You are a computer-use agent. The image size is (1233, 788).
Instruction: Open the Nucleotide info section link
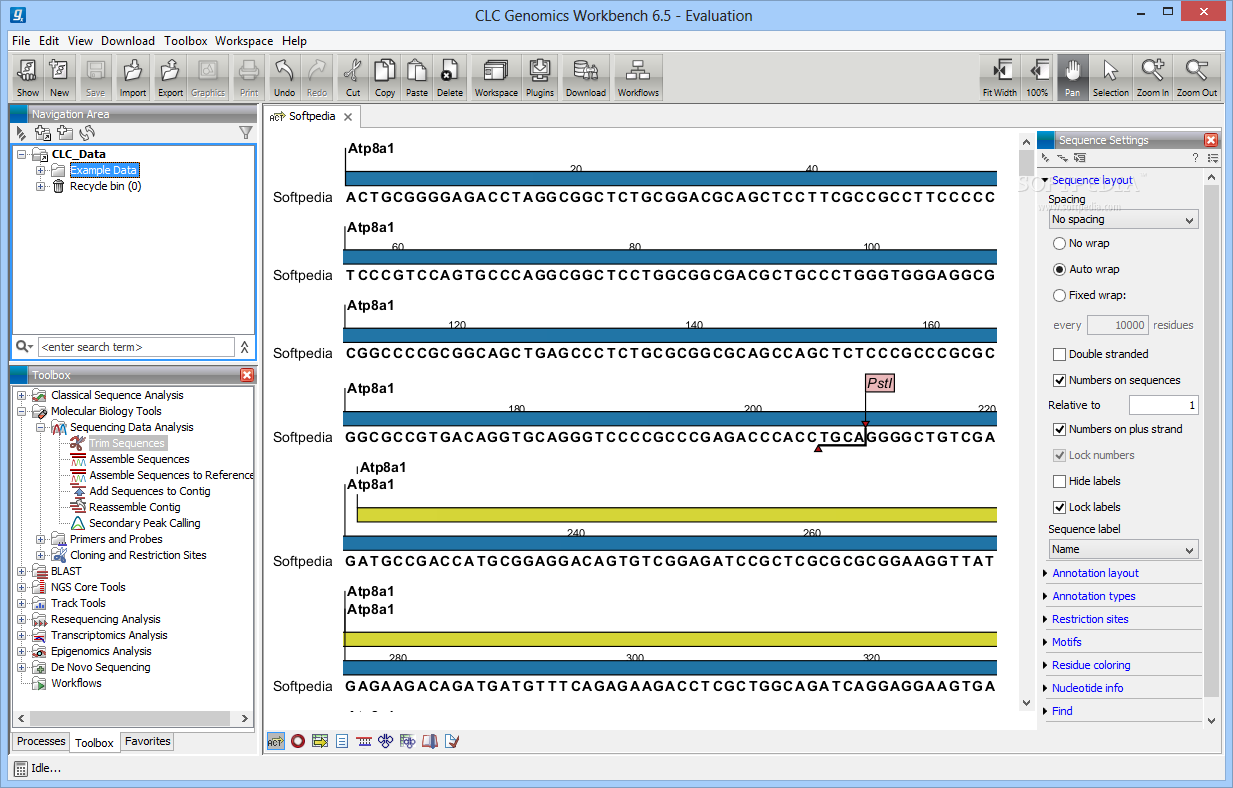click(1087, 688)
